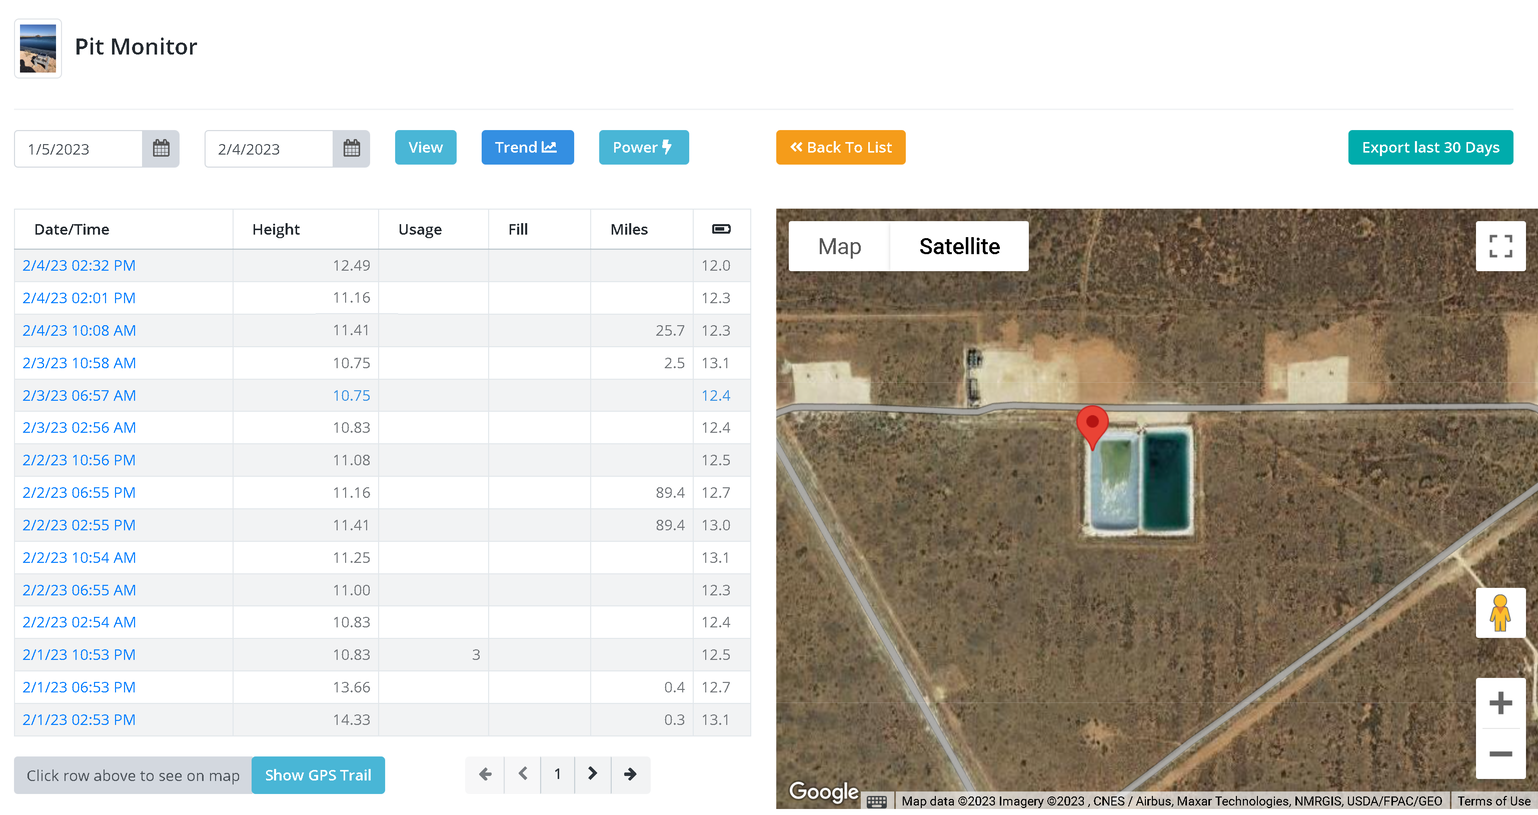The image size is (1538, 815).
Task: Open the 2/4/23 02:32 PM entry
Action: tap(79, 265)
